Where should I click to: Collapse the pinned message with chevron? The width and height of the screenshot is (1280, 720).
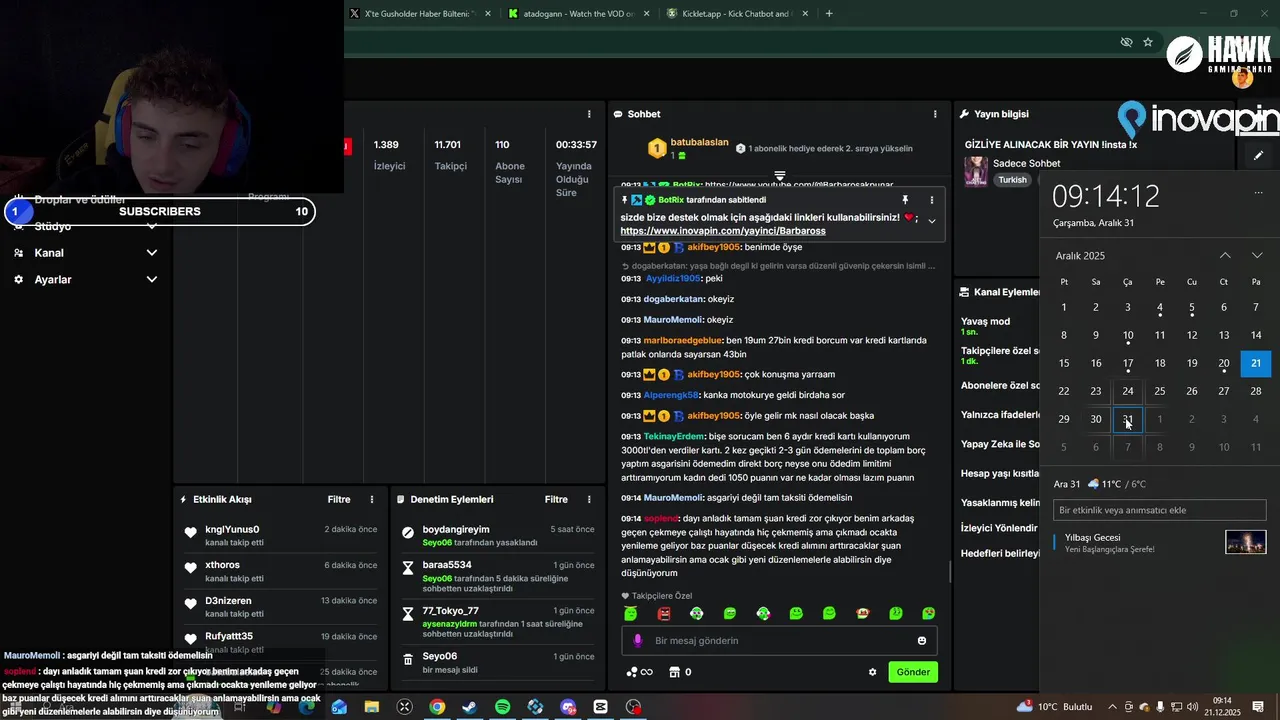coord(932,221)
